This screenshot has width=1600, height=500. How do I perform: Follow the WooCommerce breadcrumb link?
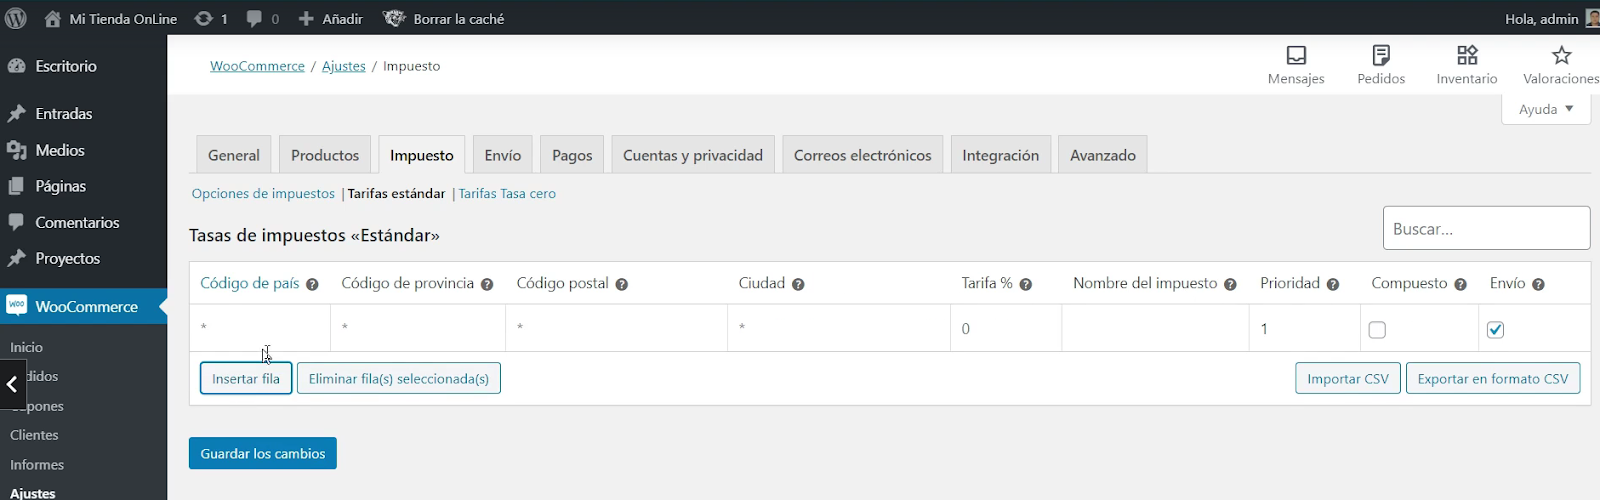tap(257, 66)
